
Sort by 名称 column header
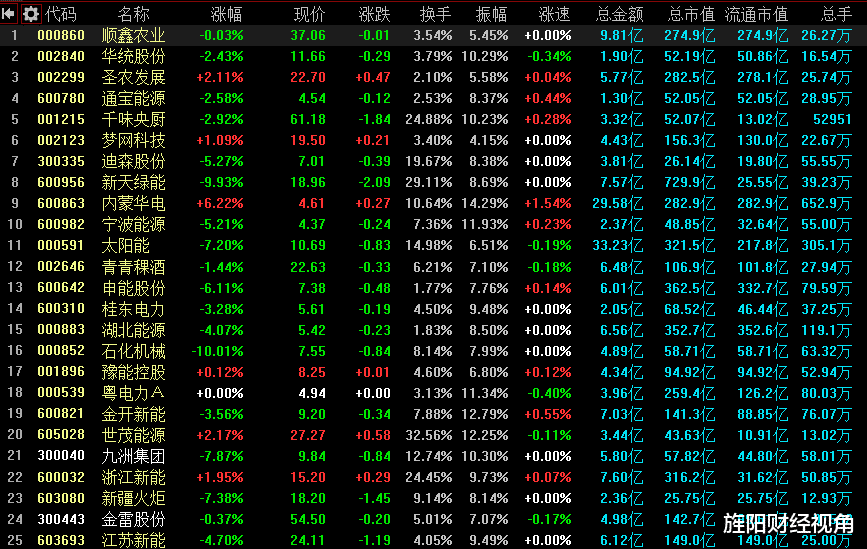(x=134, y=14)
